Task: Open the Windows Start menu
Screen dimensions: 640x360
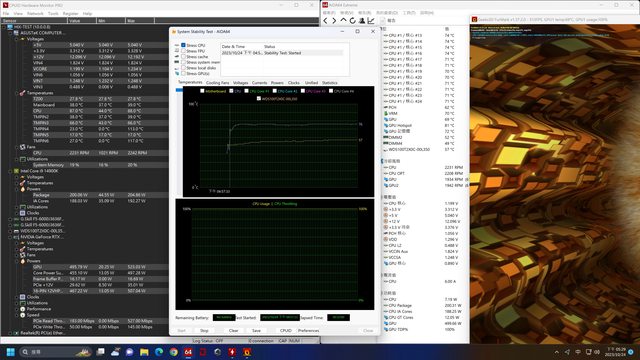Action: [11, 352]
